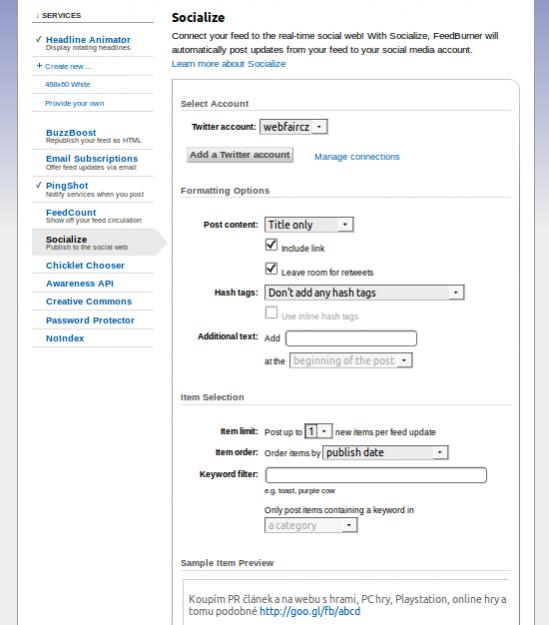The width and height of the screenshot is (549, 625).
Task: Open the Post content dropdown
Action: pos(309,225)
